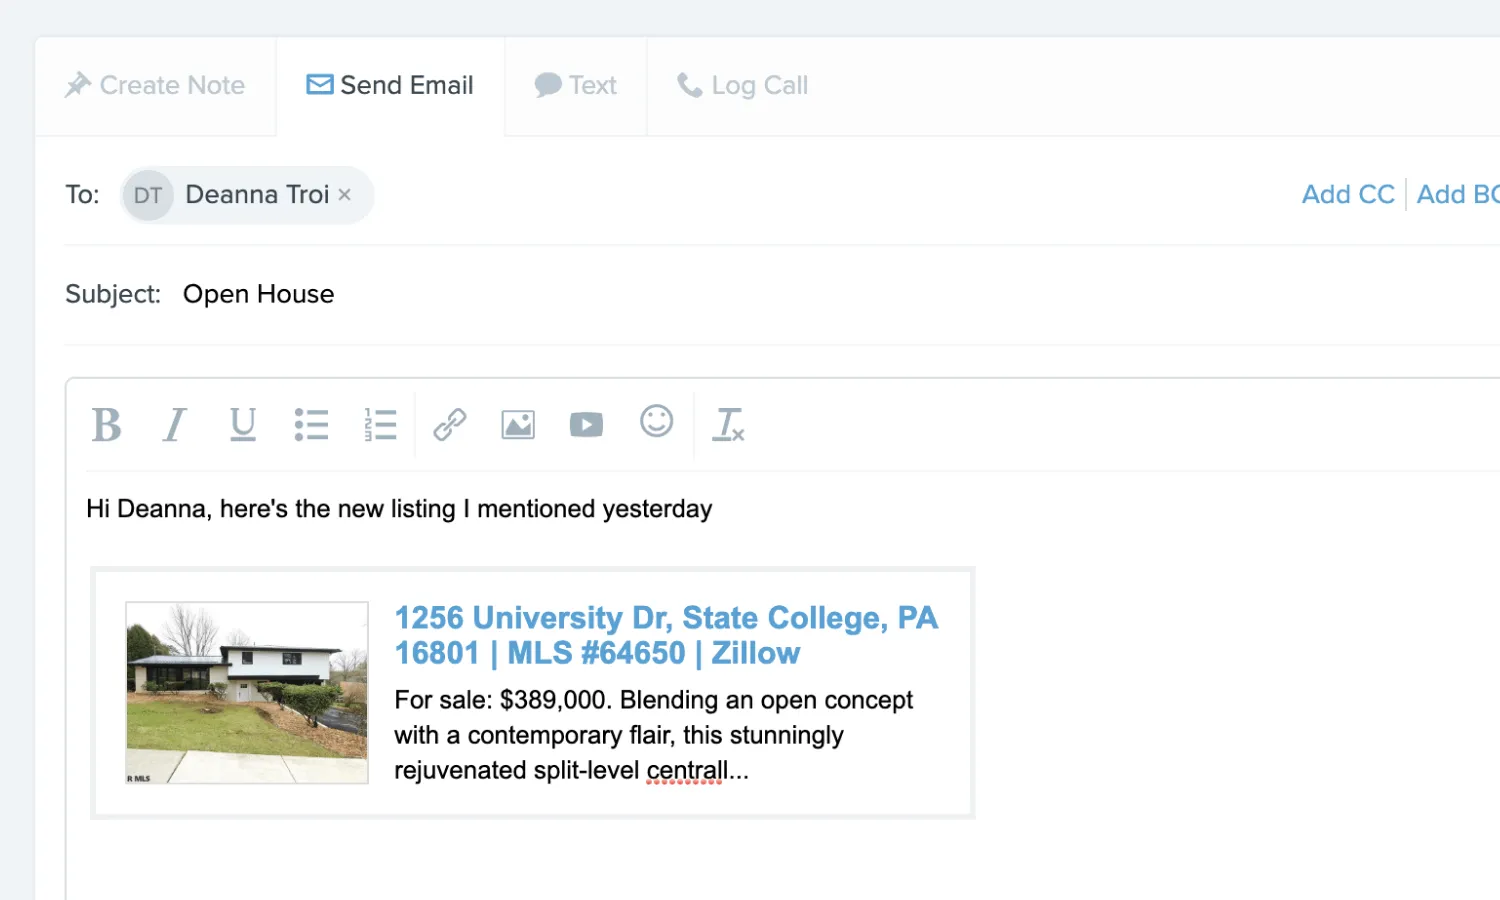
Task: Toggle bold text formatting
Action: tap(107, 424)
